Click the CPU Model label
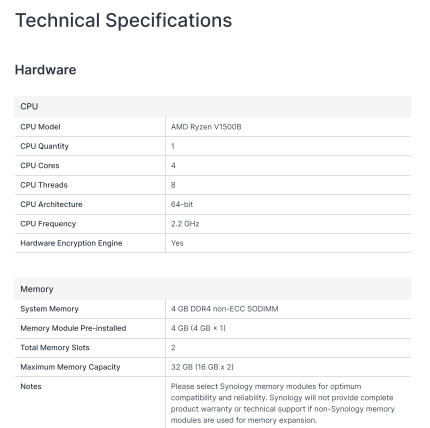 40,127
